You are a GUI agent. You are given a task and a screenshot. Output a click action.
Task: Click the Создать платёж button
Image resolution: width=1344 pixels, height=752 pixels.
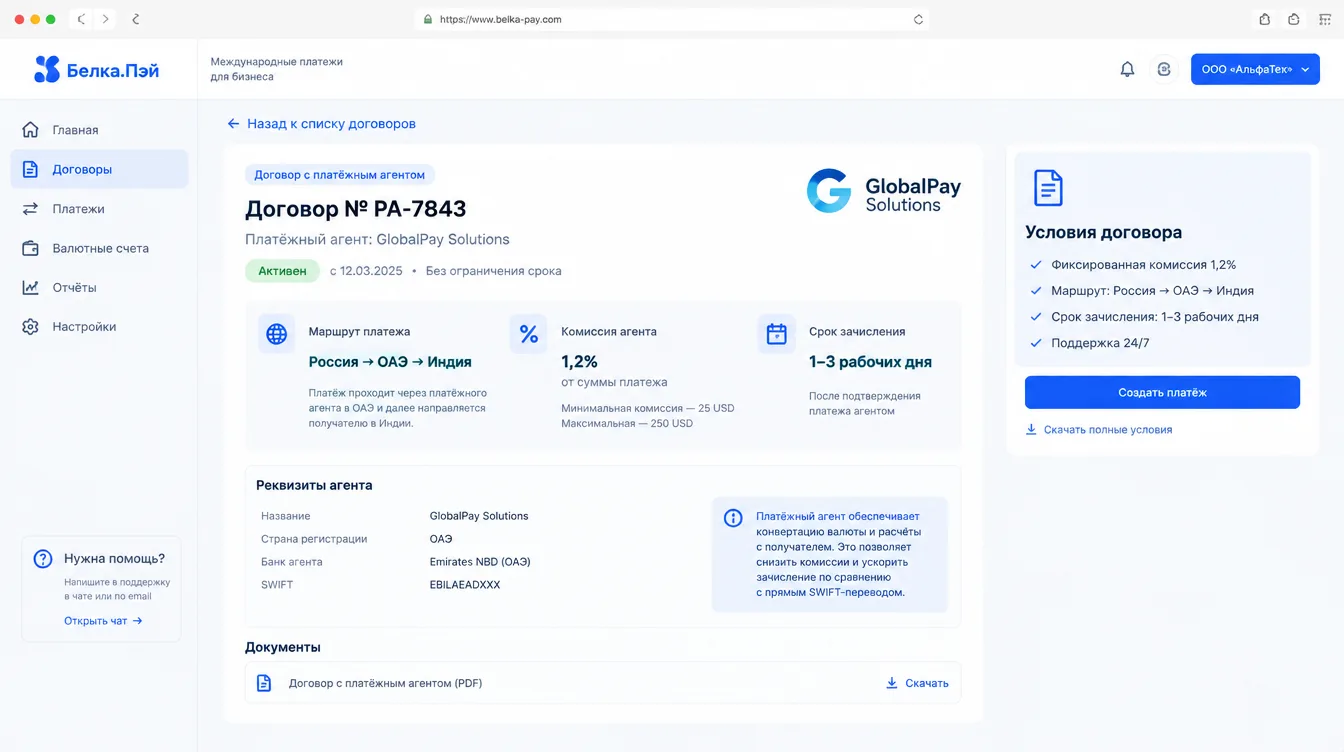pos(1162,393)
